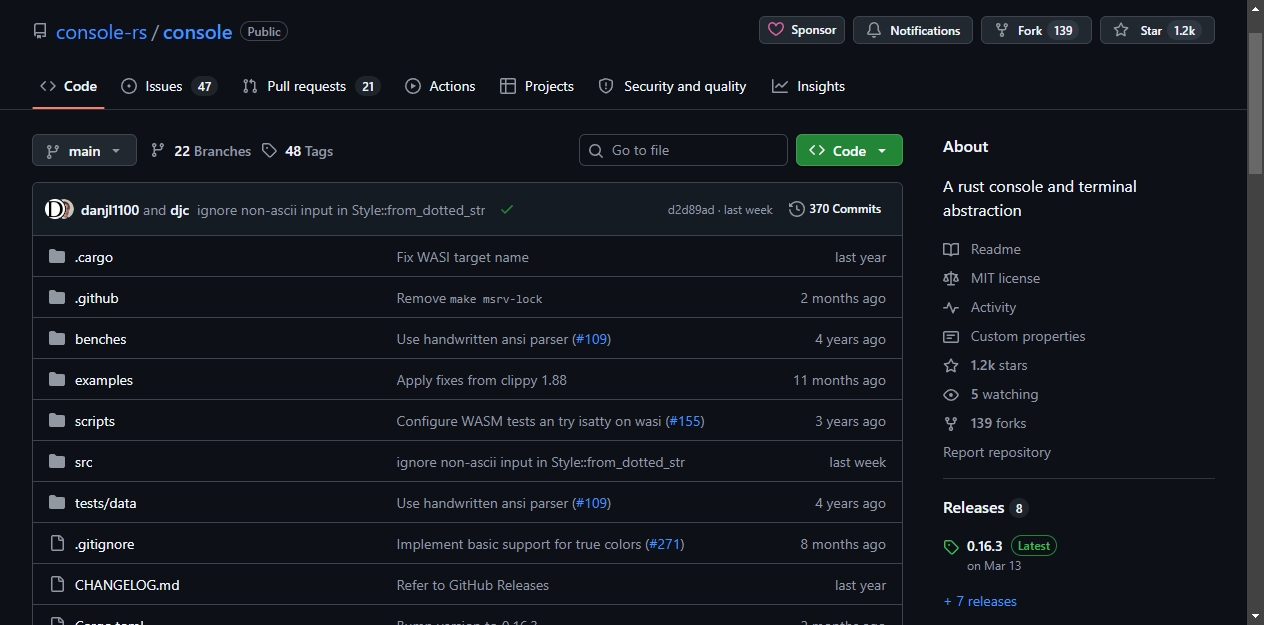Open the CHANGELOG.md file
This screenshot has width=1264, height=625.
point(127,585)
